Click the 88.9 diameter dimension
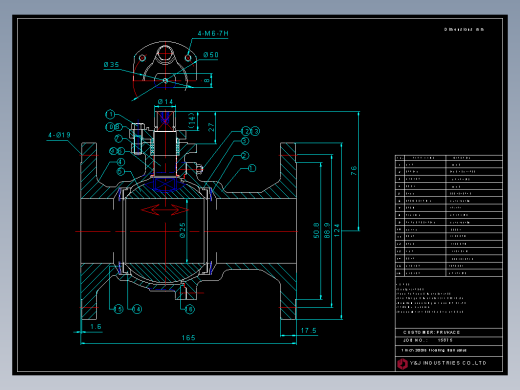 click(327, 230)
